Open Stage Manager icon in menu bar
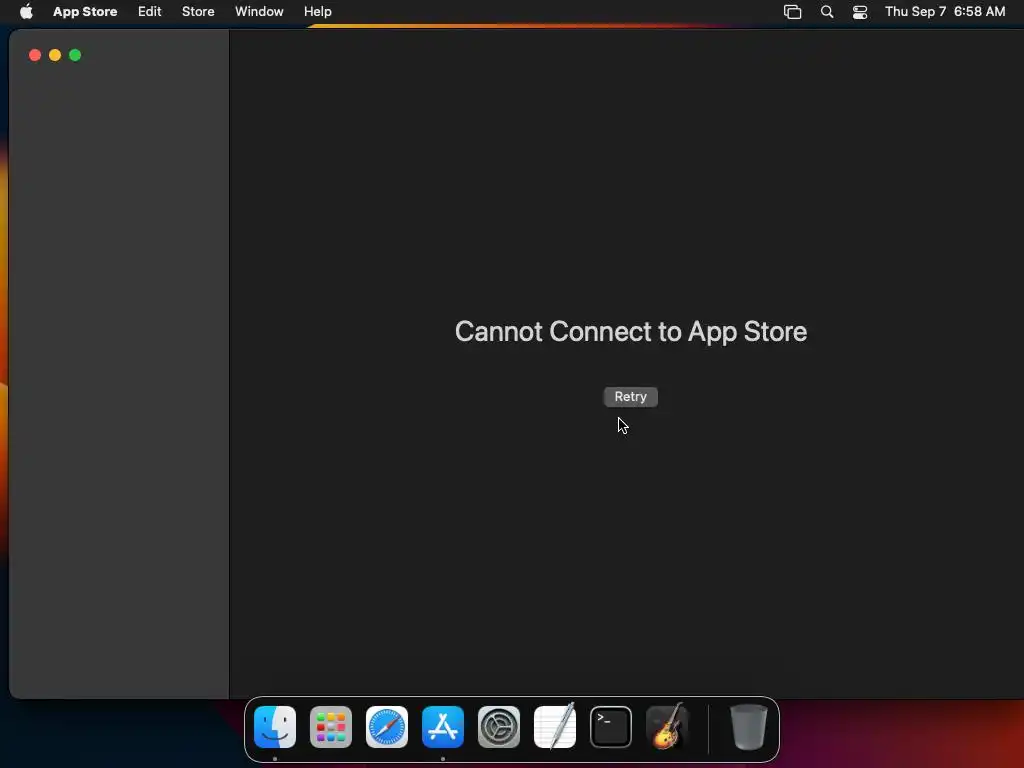This screenshot has width=1024, height=768. [792, 12]
